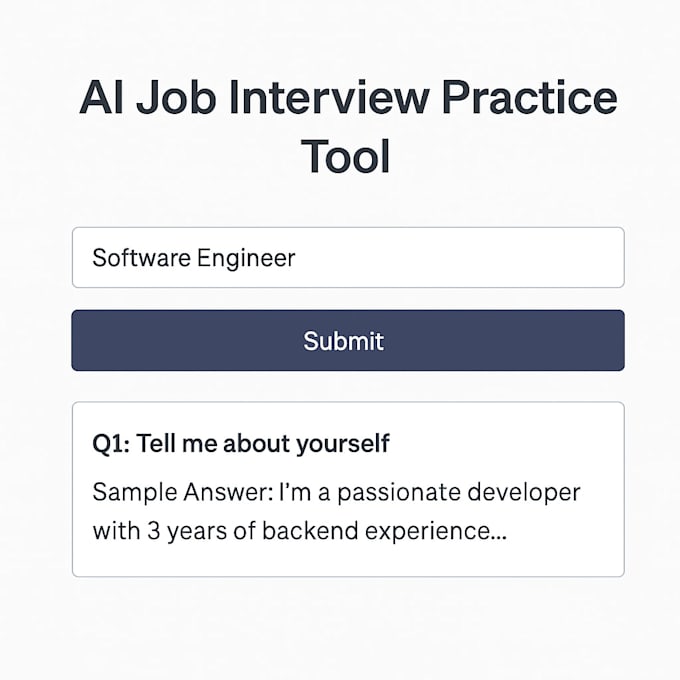The width and height of the screenshot is (680, 680).
Task: Click the Software Engineer job title input field
Action: click(x=348, y=257)
